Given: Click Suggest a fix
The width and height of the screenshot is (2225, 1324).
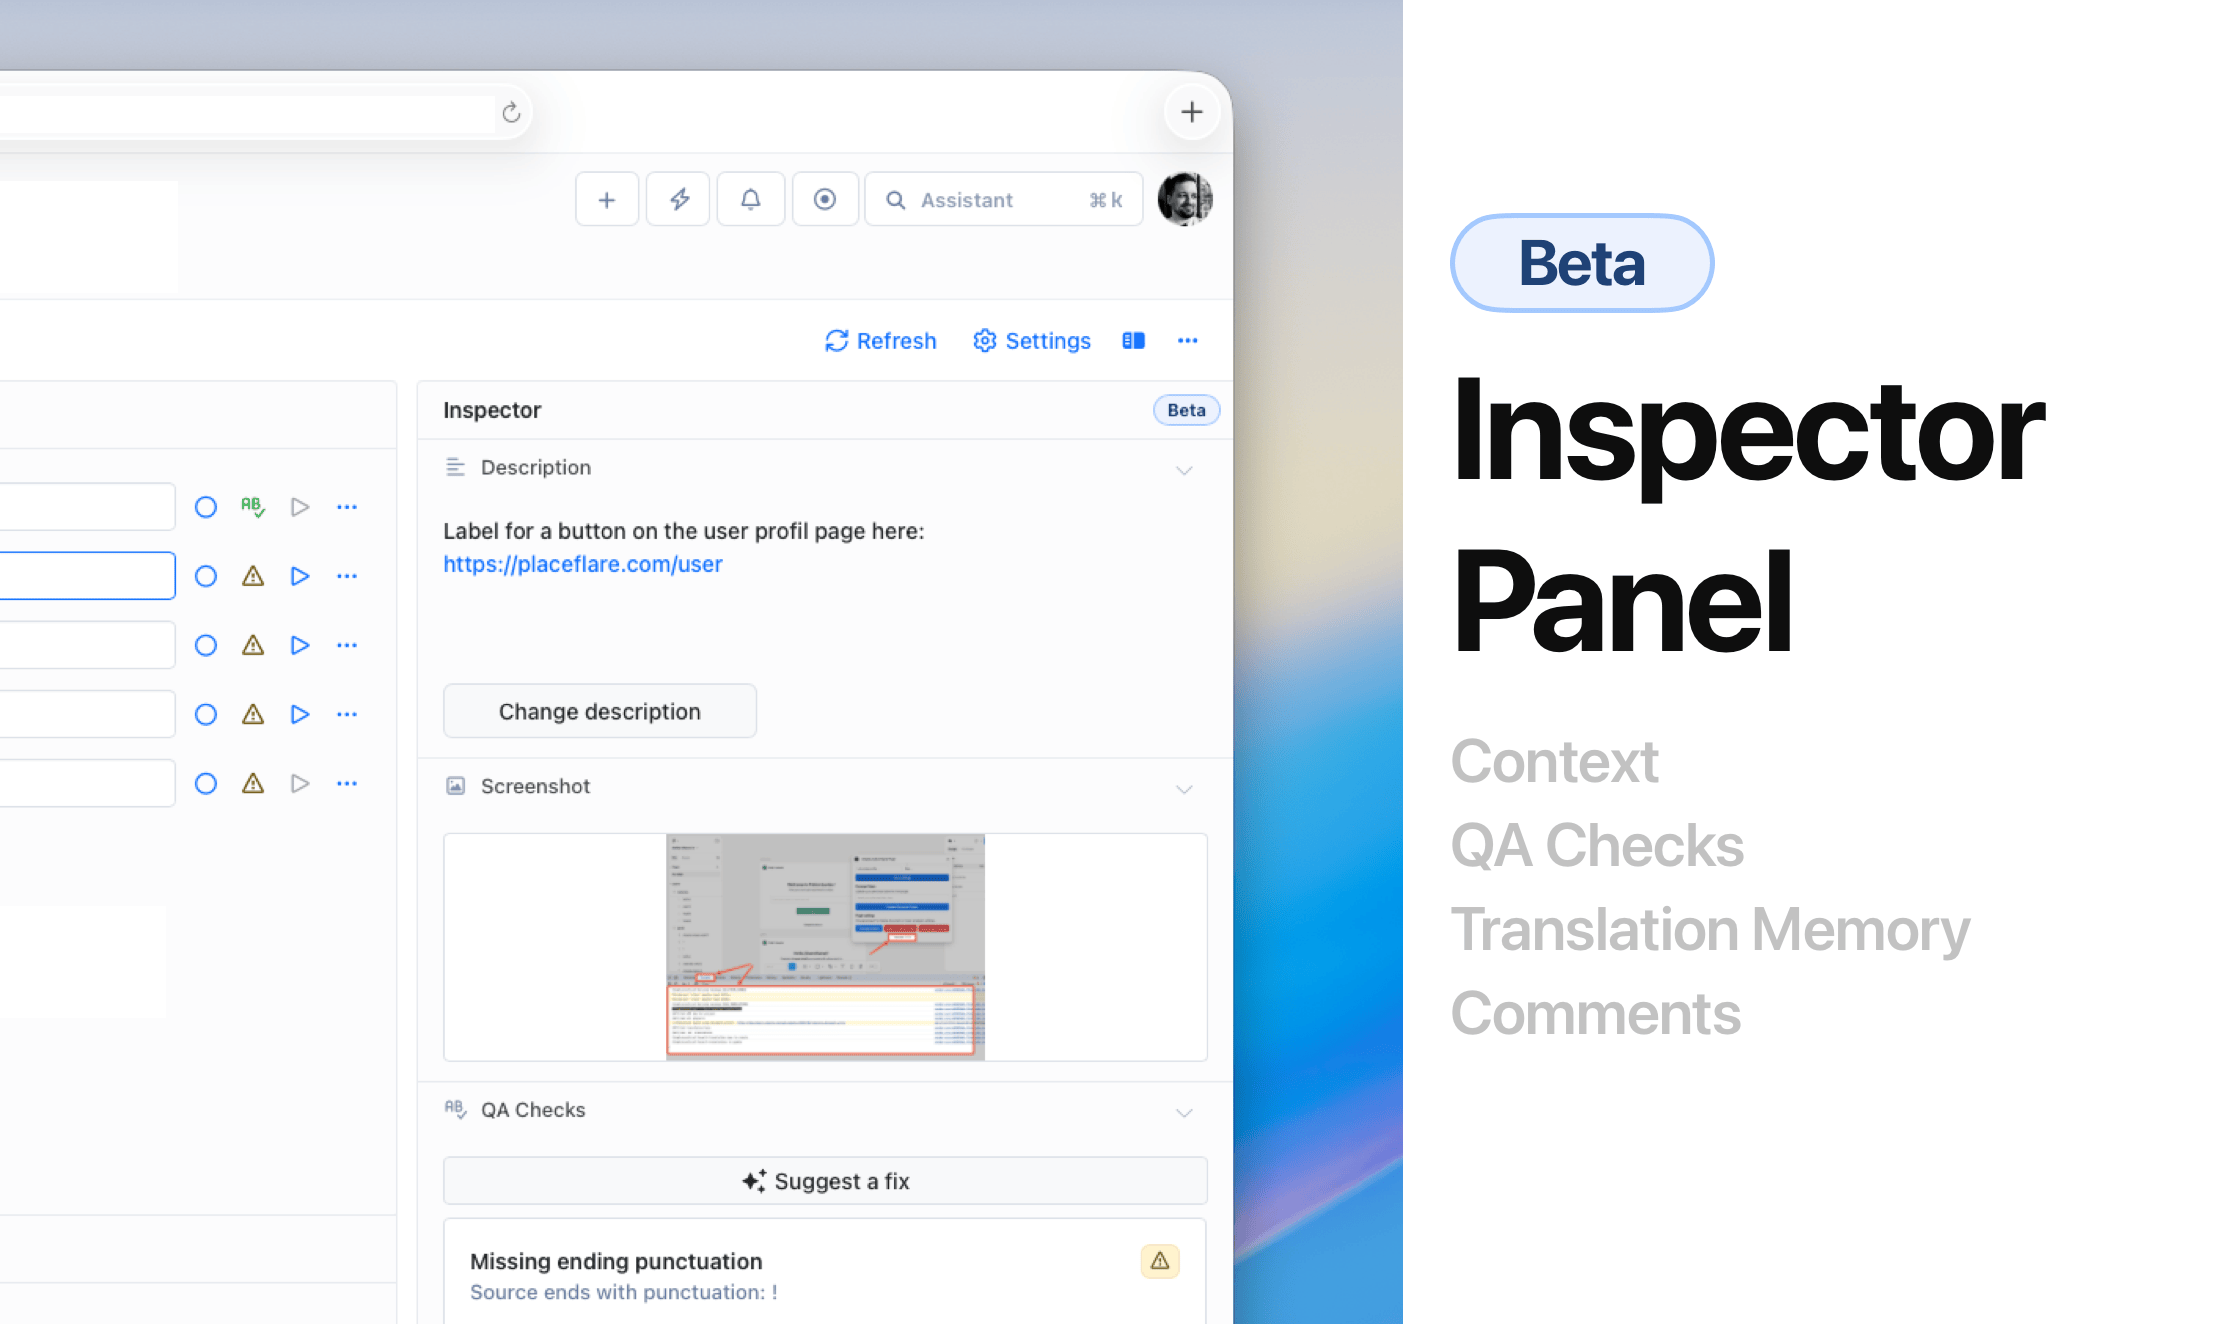Looking at the screenshot, I should (824, 1181).
